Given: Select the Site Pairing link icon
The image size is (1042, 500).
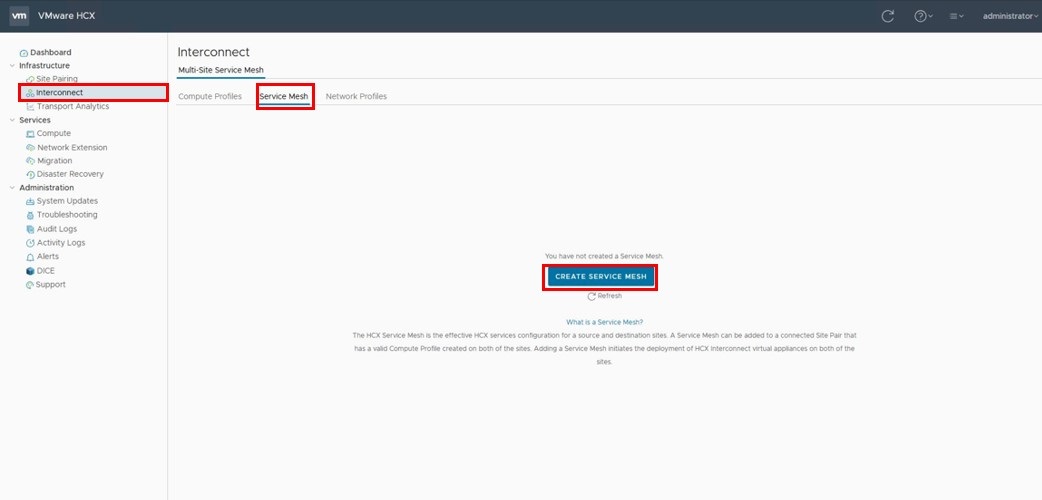Looking at the screenshot, I should click(x=30, y=79).
